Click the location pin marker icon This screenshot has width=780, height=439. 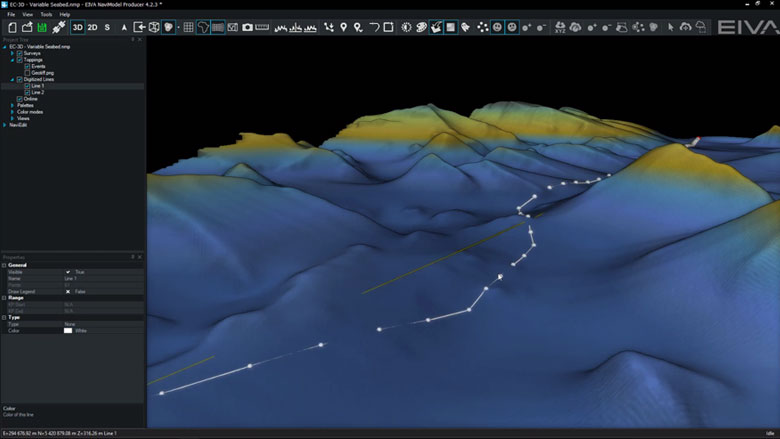coord(343,27)
